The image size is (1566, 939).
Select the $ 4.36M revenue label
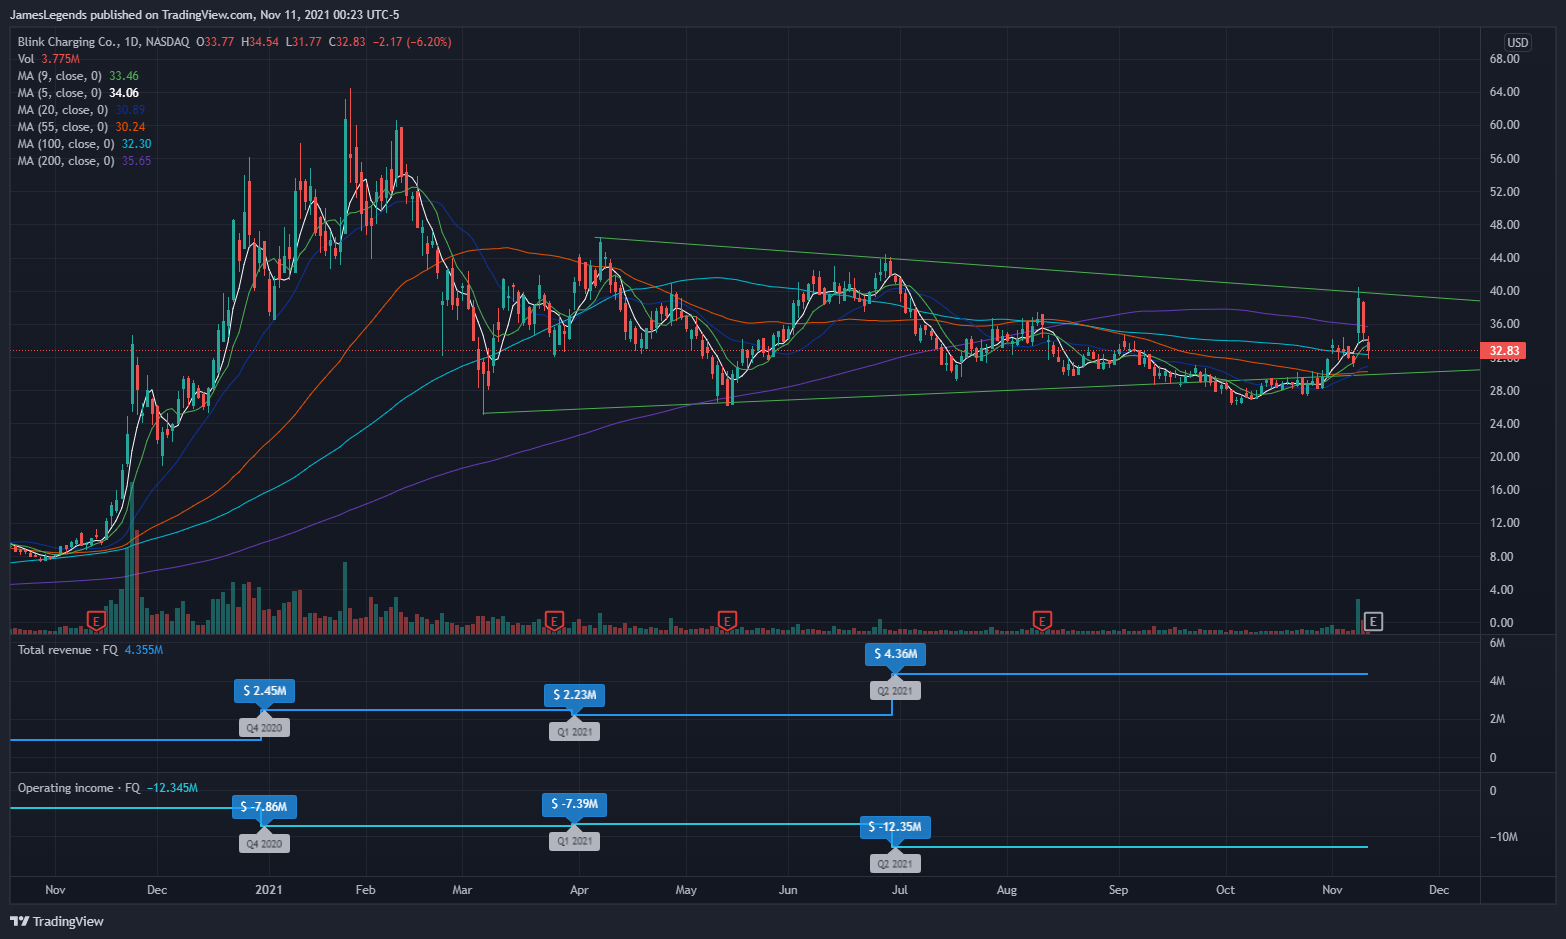[x=895, y=654]
